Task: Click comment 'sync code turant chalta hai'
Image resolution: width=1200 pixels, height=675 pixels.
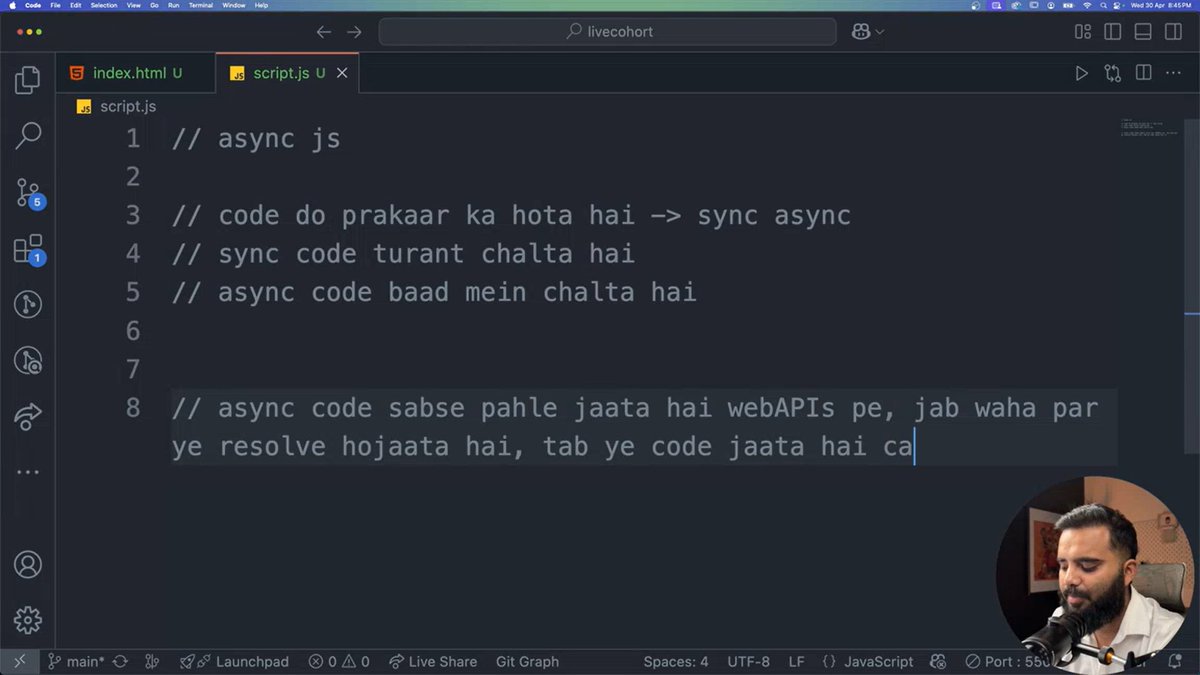Action: tap(403, 254)
